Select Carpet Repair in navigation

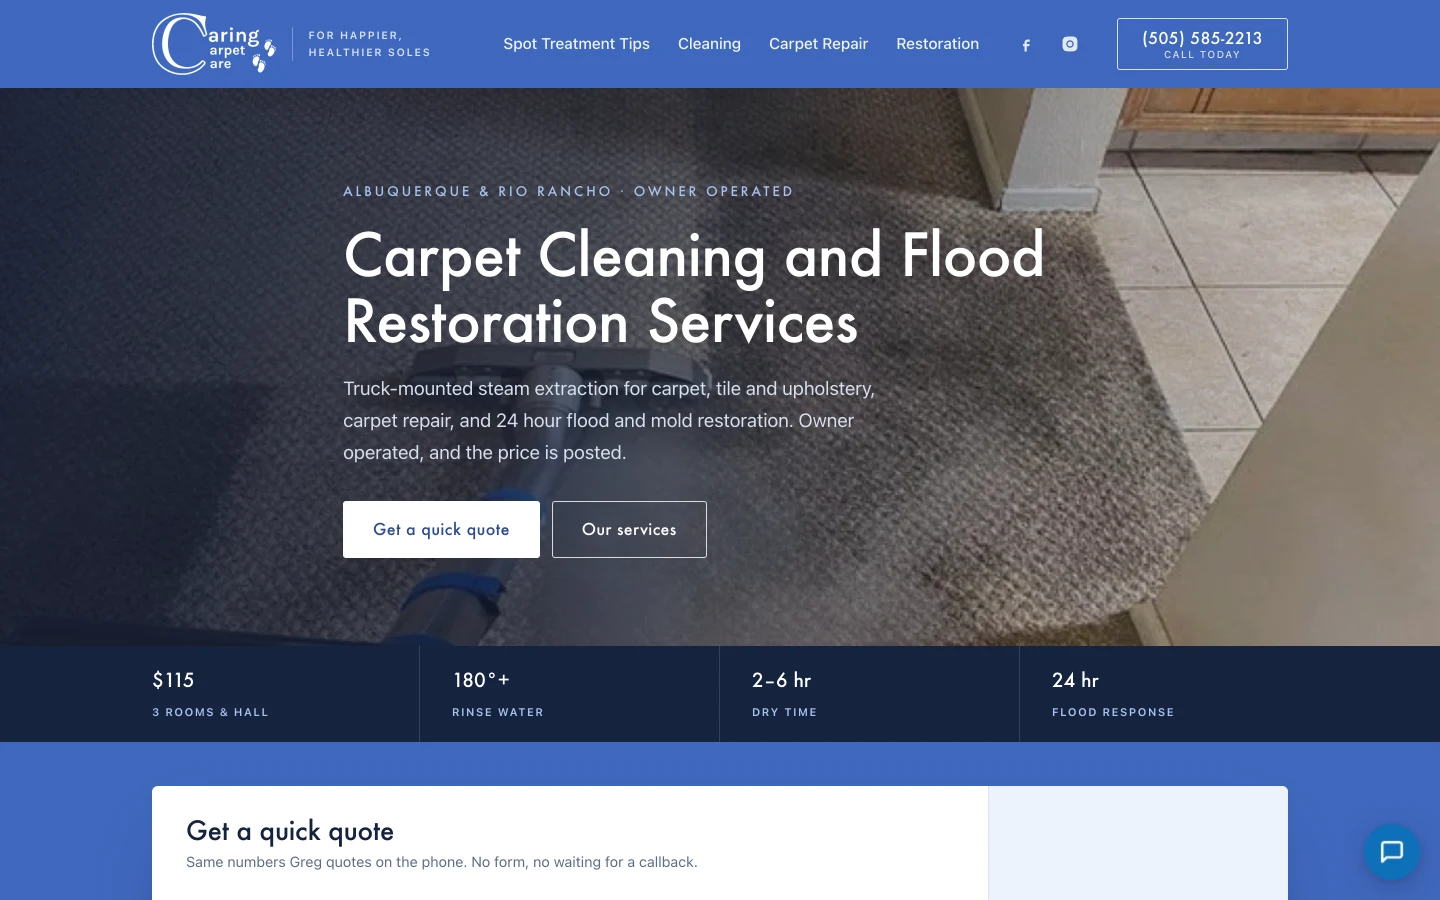[818, 44]
